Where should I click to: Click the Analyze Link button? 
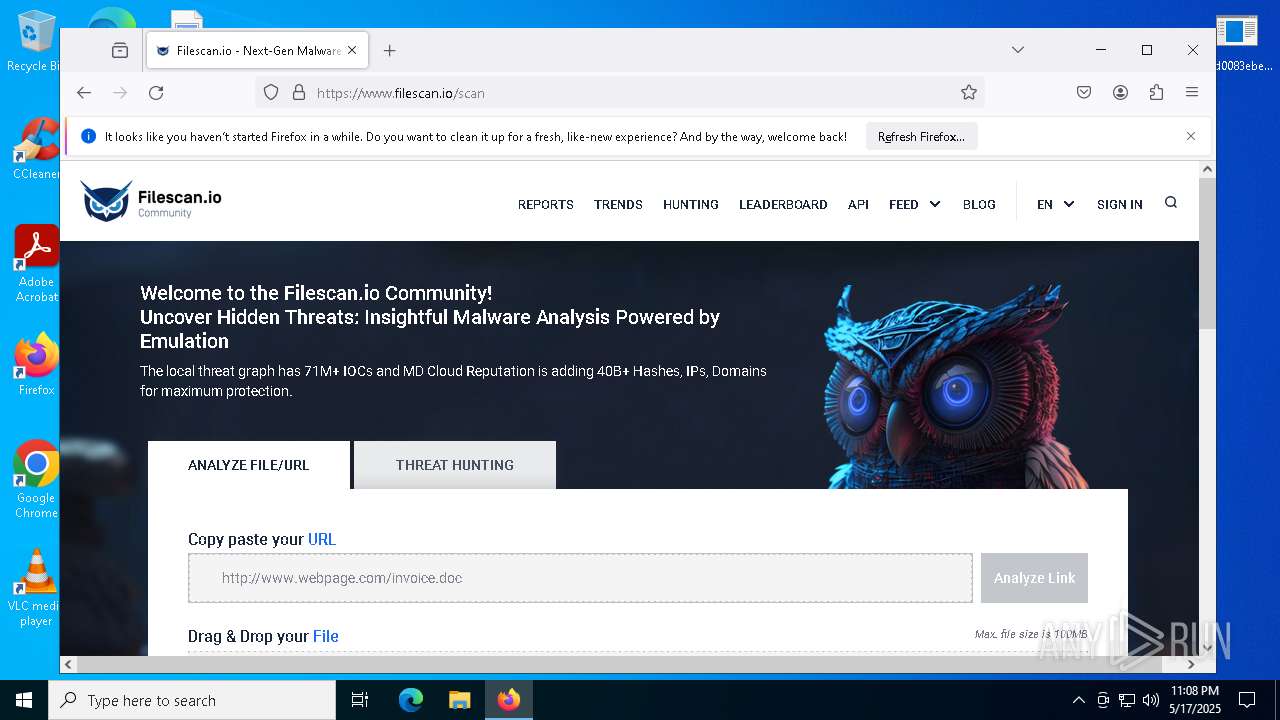coord(1034,578)
